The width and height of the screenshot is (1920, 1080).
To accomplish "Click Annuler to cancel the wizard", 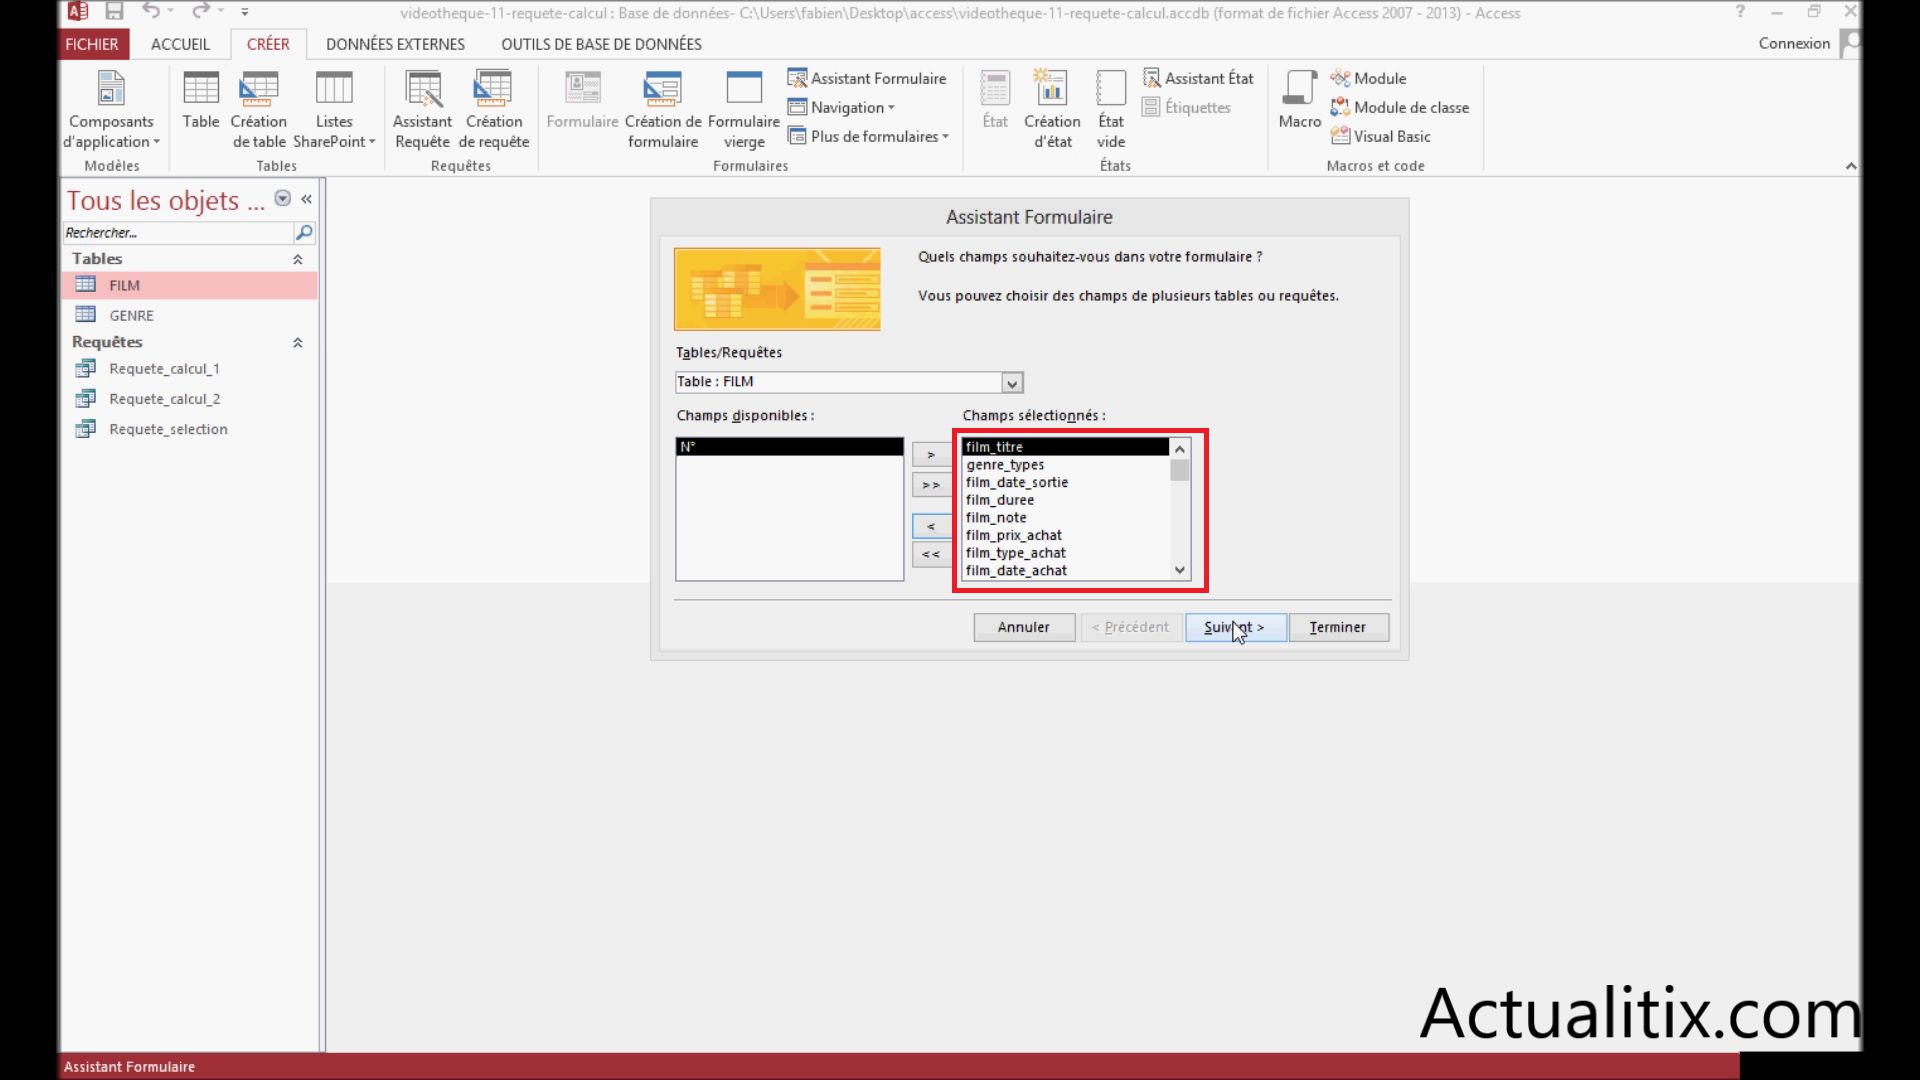I will tap(1024, 627).
